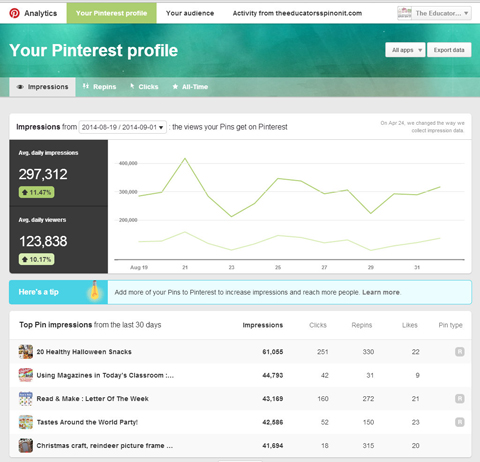The height and width of the screenshot is (462, 480).
Task: Click Rich Pin icon on Read & Make row
Action: coord(460,399)
